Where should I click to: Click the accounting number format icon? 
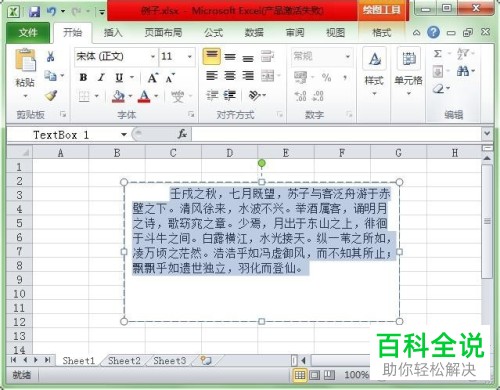(301, 77)
